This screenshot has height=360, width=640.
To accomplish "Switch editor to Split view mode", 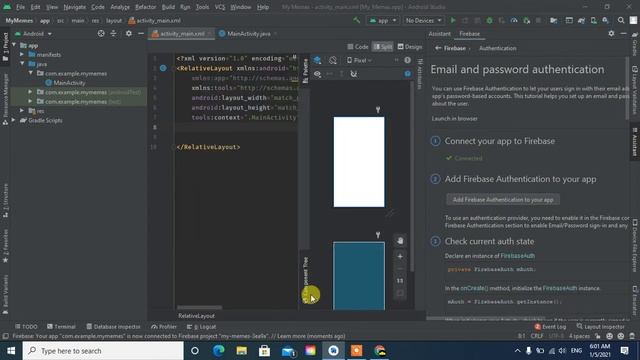I will (382, 47).
